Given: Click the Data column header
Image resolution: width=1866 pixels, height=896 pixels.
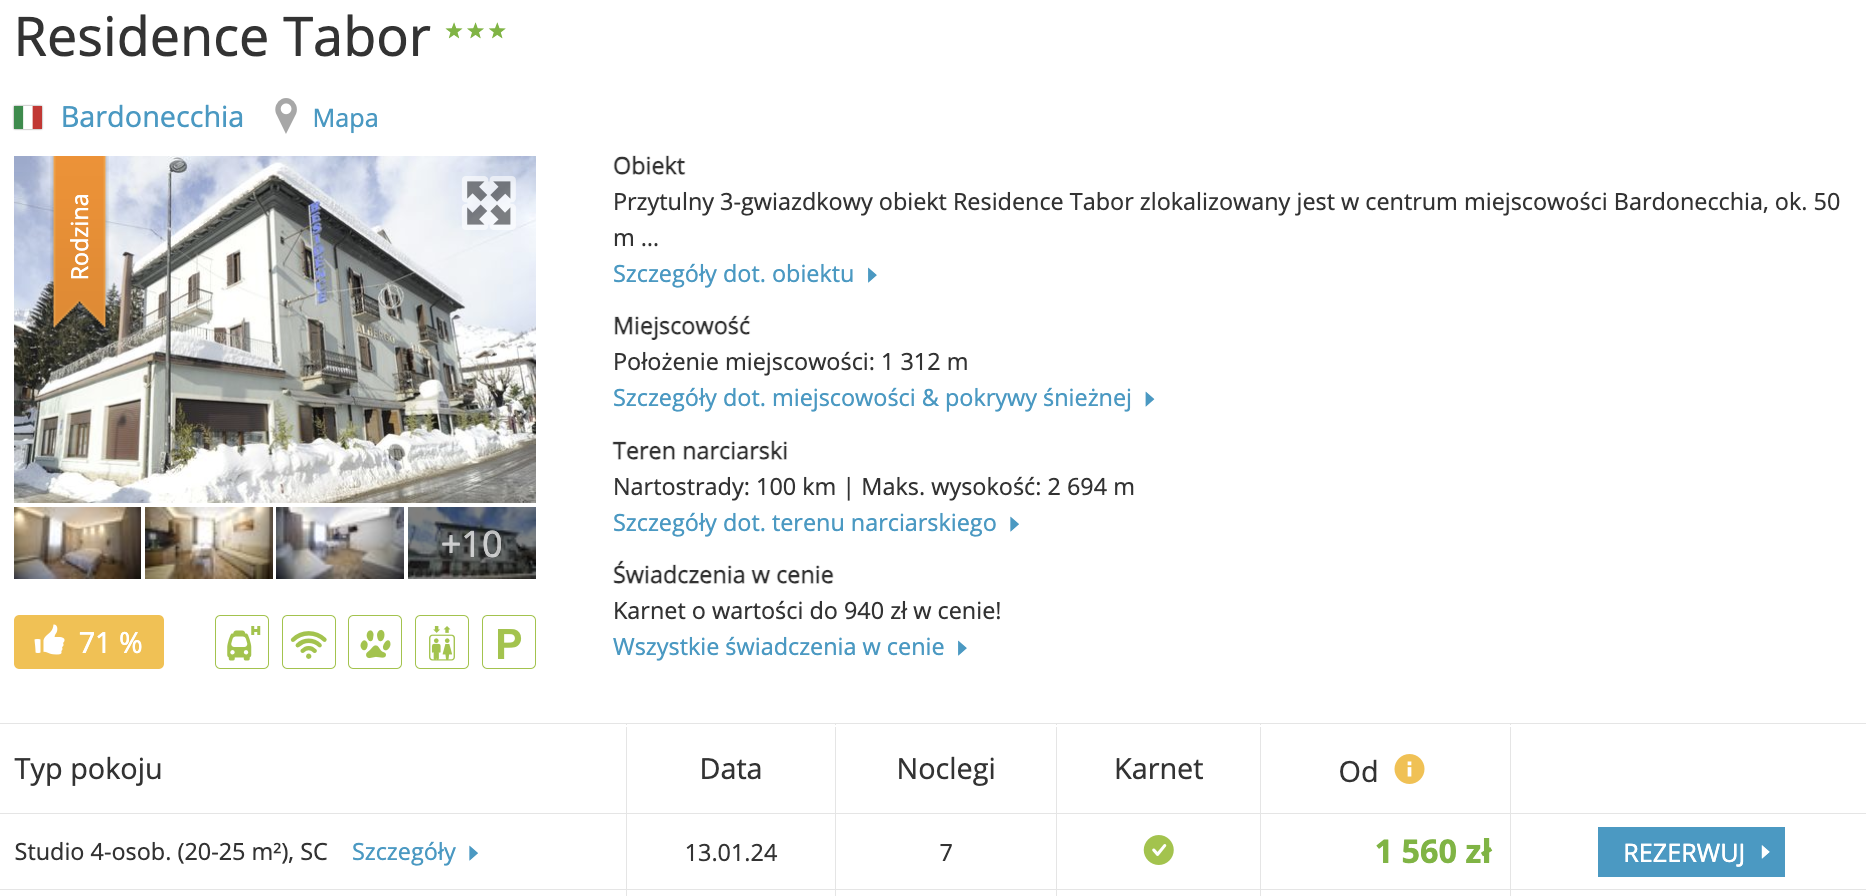Looking at the screenshot, I should pos(731,769).
